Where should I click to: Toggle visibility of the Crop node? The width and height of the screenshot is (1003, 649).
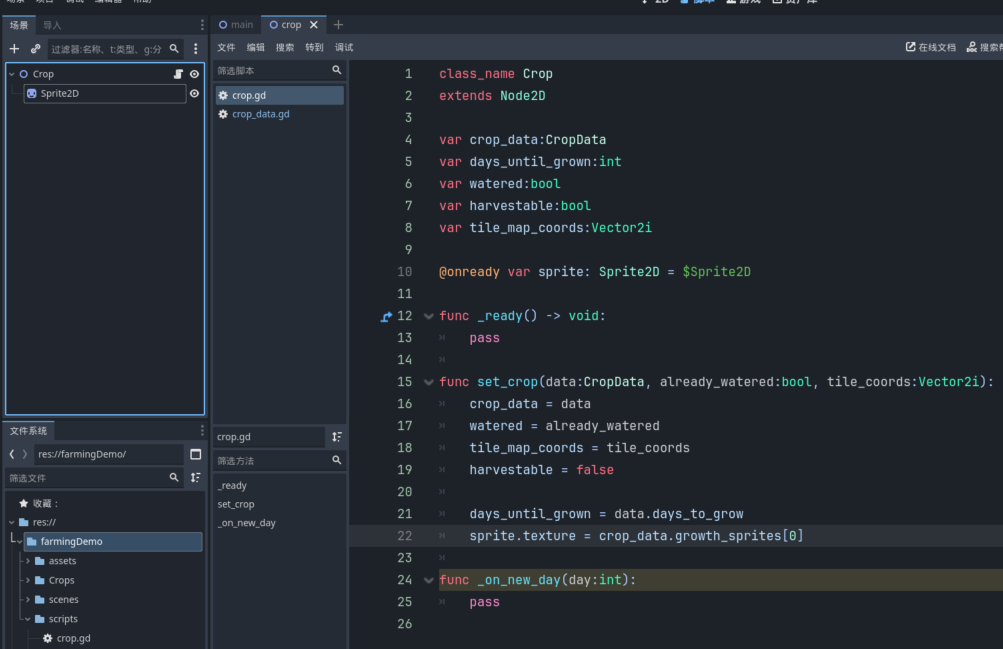coord(194,74)
